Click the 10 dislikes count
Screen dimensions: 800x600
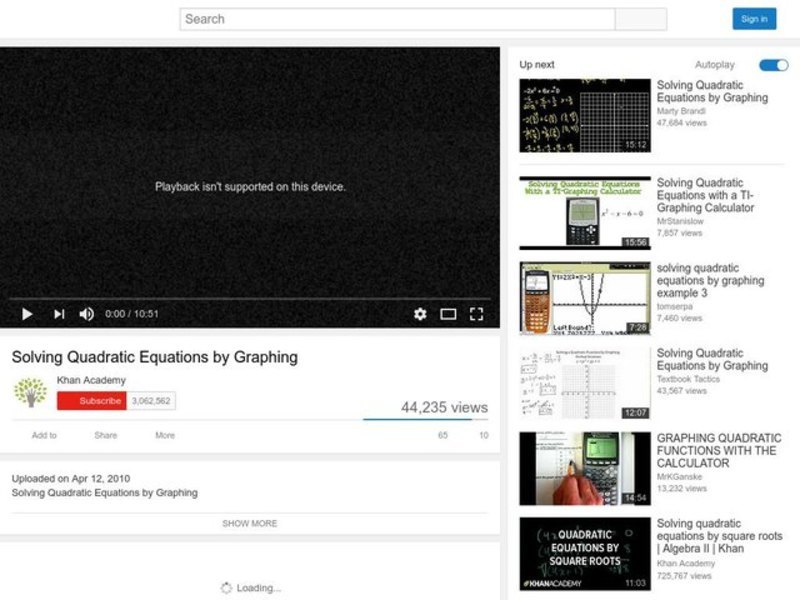(483, 435)
